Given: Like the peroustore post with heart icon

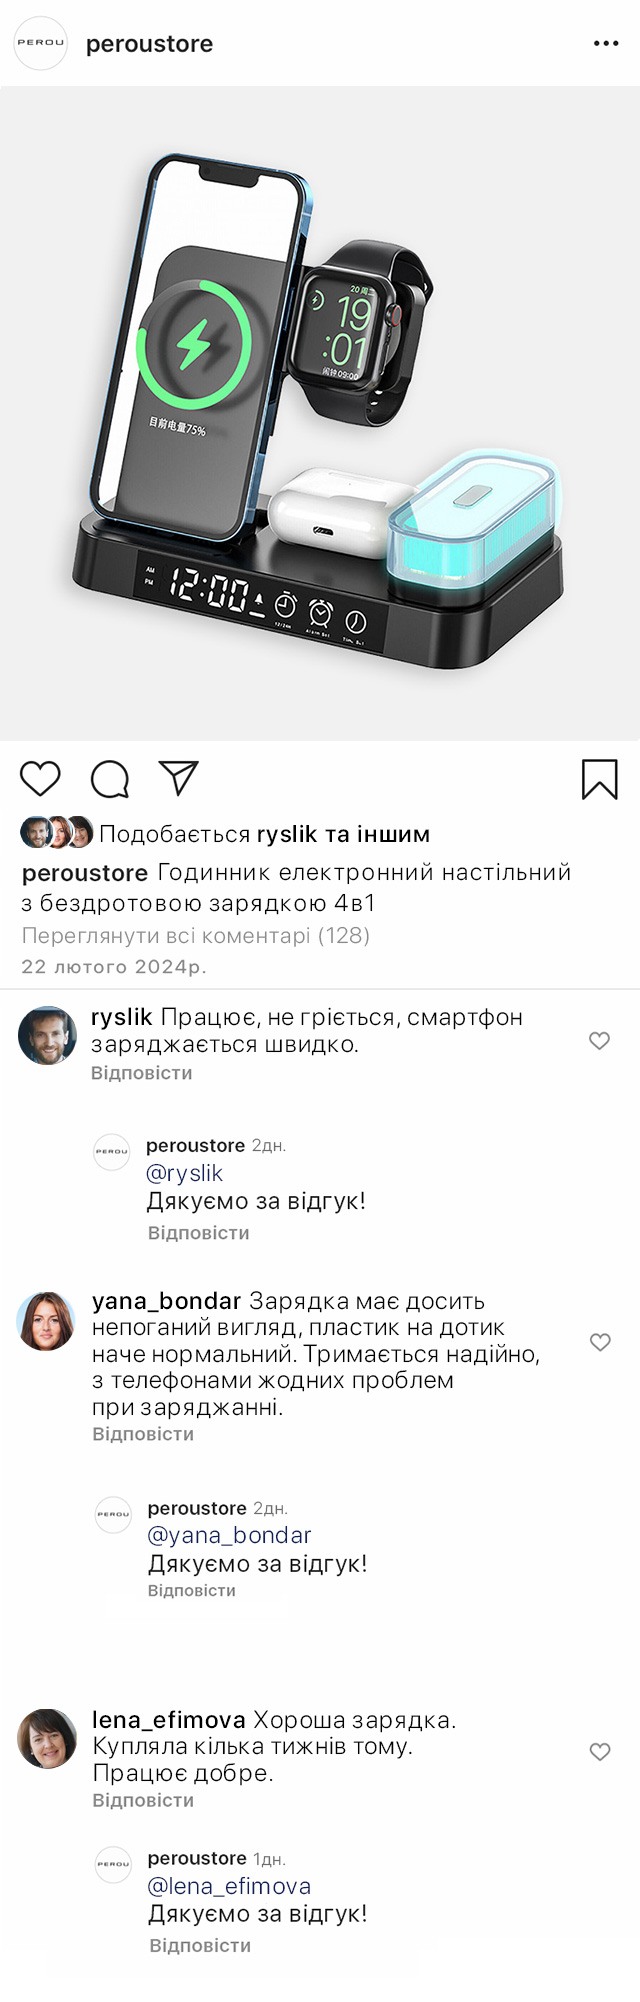Looking at the screenshot, I should 41,778.
